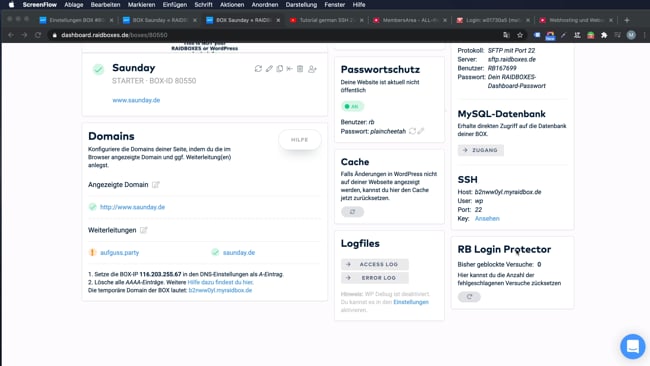Select the server sftp.raidboxes.de text
Screen dimensions: 650x366
(512, 59)
